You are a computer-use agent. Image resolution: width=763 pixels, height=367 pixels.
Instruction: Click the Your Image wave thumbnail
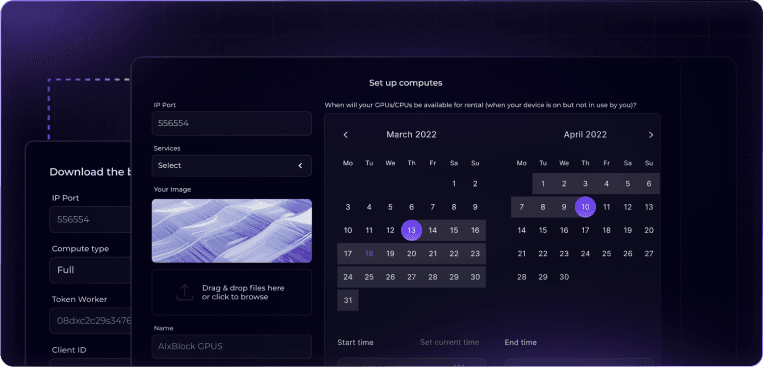[x=232, y=231]
